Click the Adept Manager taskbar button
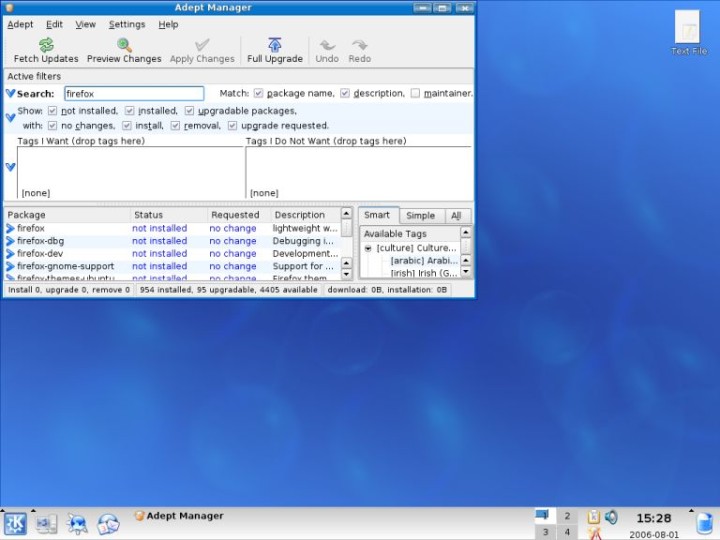720x540 pixels. 179,516
